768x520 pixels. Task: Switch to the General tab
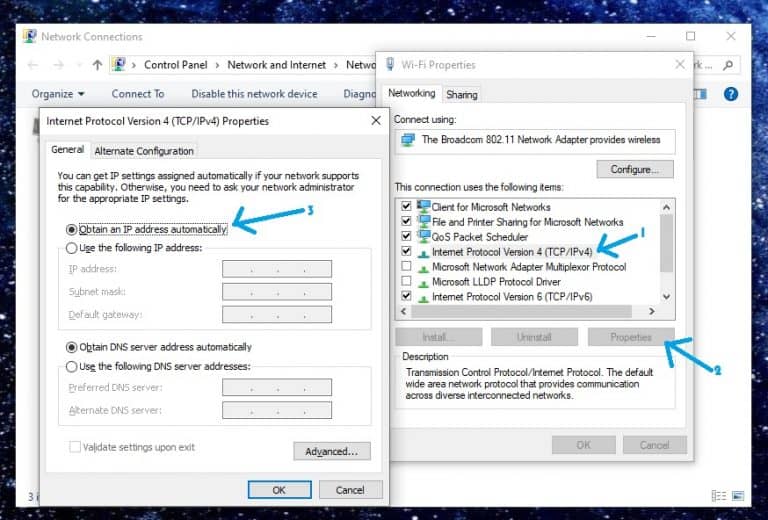click(68, 150)
